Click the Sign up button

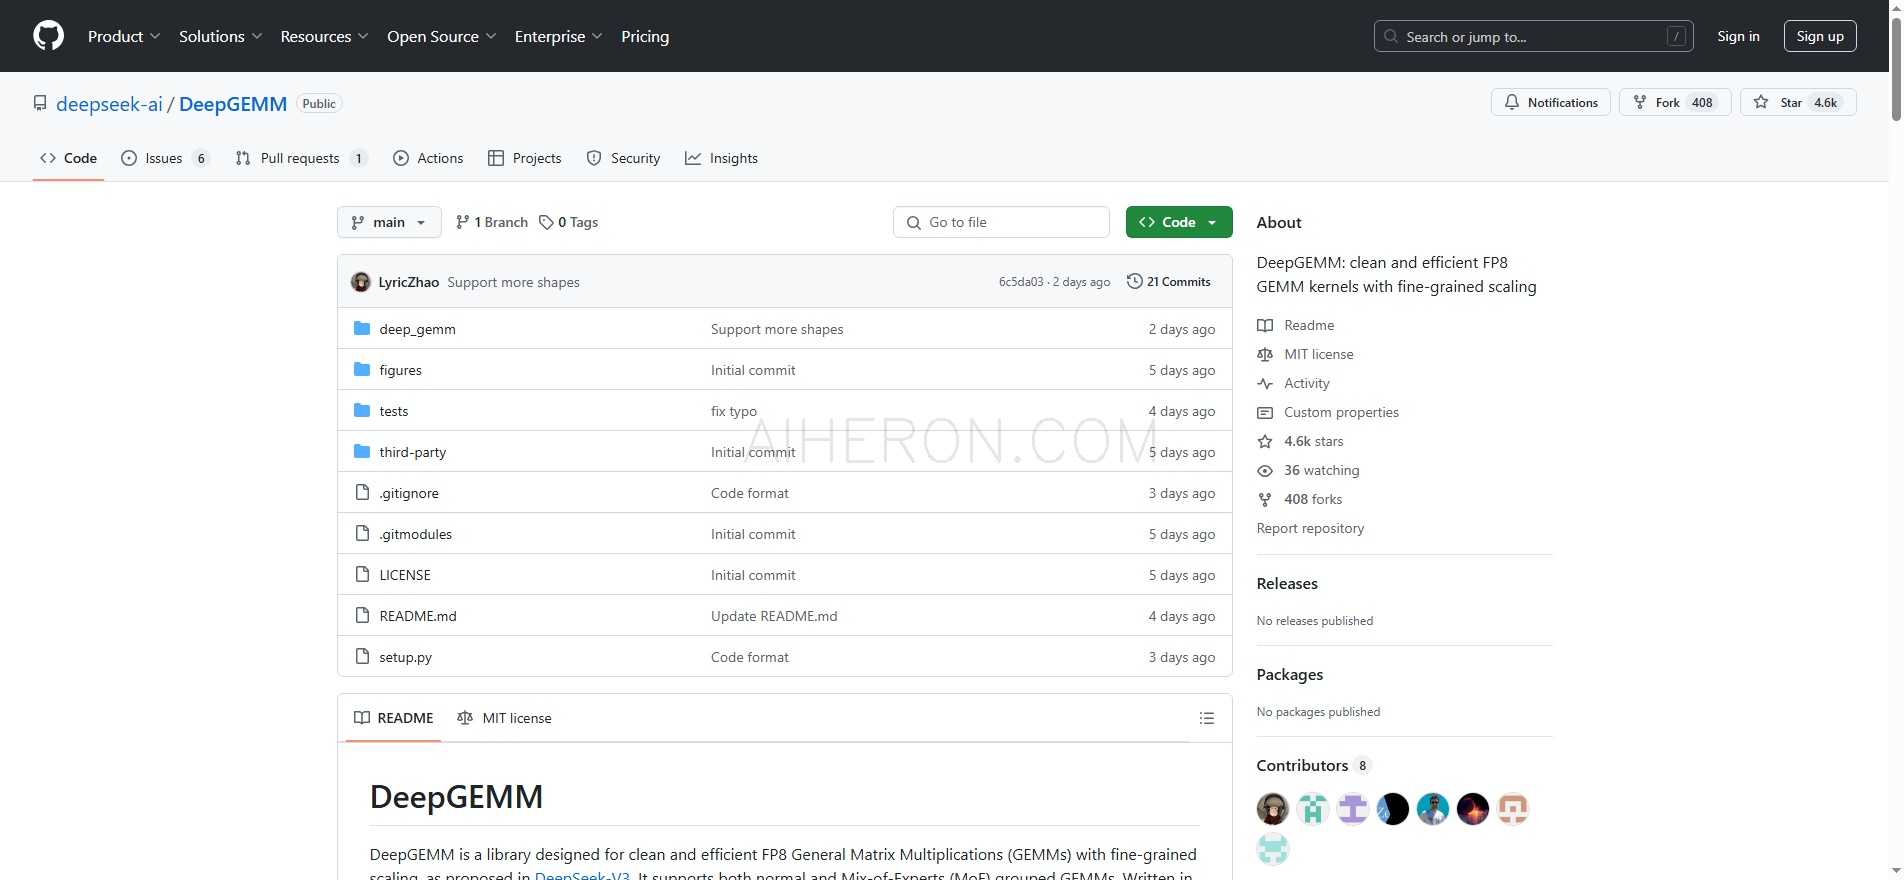click(x=1819, y=36)
